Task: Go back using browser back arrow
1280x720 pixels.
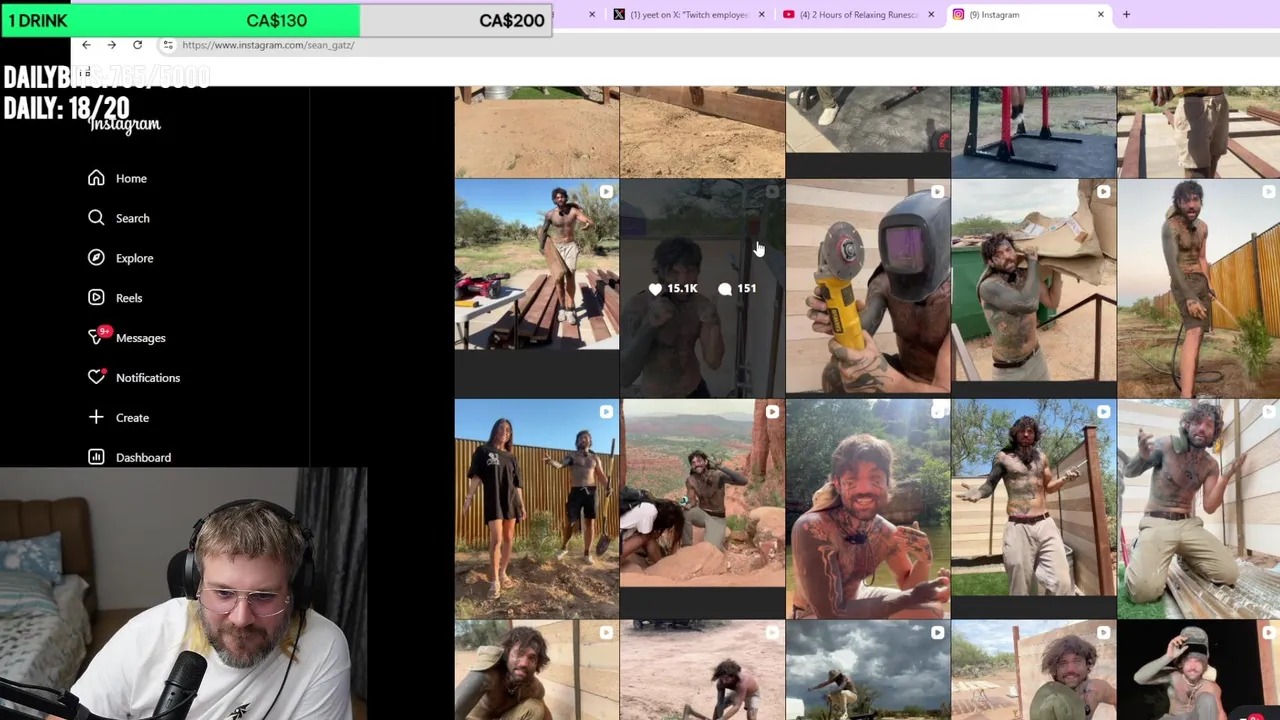Action: [86, 45]
